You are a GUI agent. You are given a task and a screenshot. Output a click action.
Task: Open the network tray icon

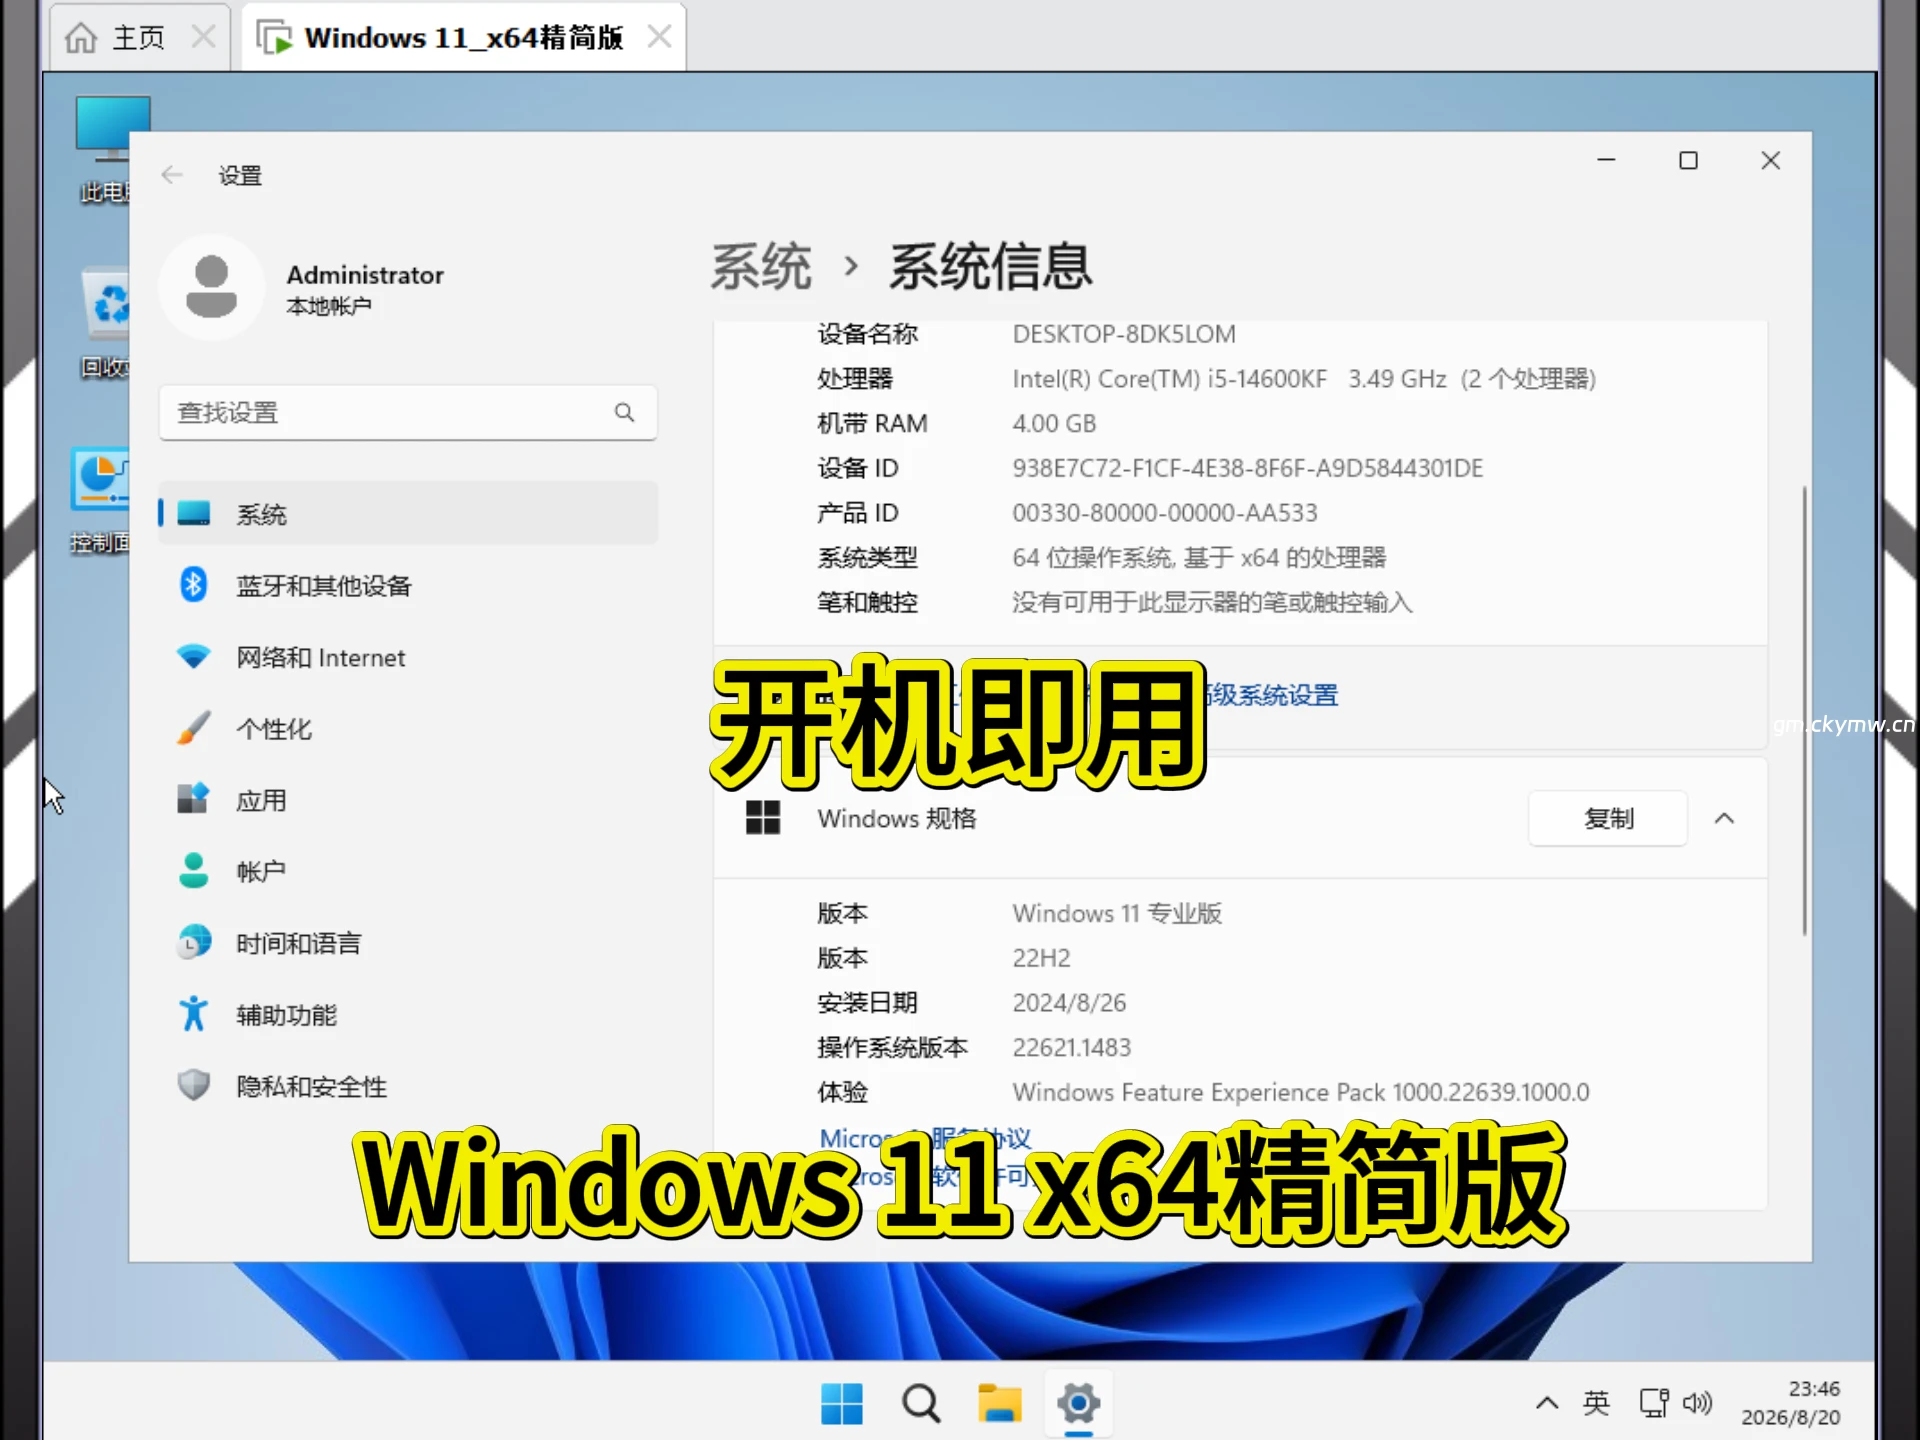point(1654,1403)
